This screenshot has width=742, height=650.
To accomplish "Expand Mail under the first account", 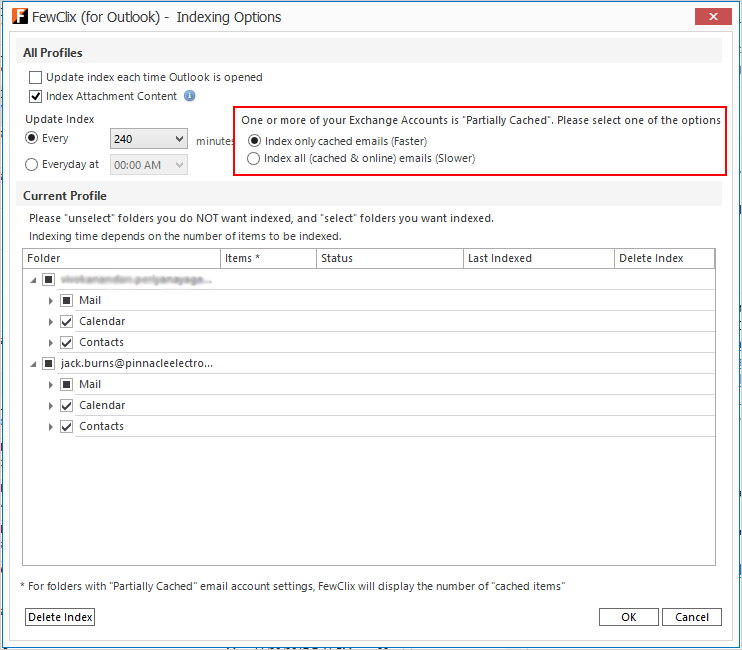I will 51,301.
